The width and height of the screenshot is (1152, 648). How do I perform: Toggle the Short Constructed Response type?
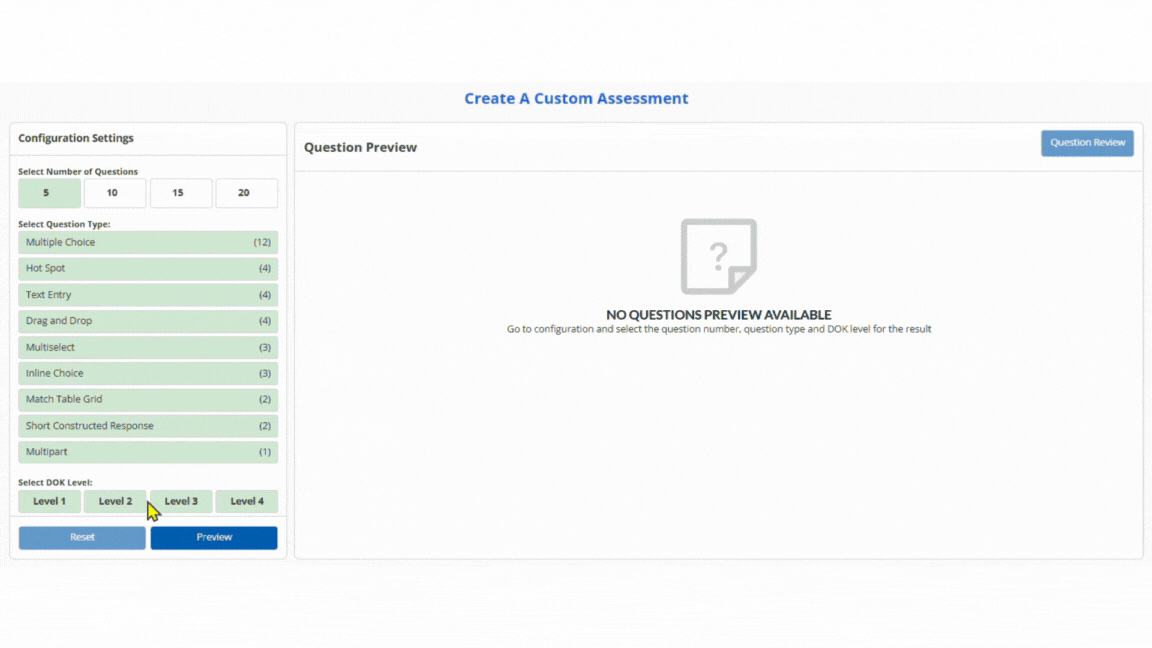pyautogui.click(x=148, y=426)
